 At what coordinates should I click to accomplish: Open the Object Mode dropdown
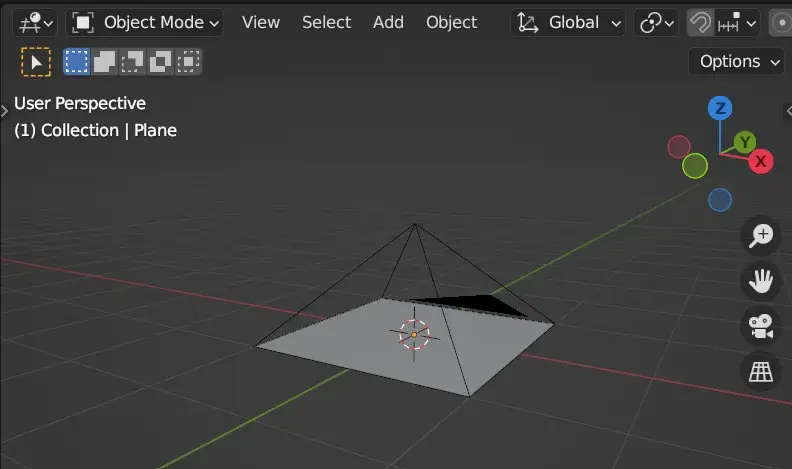coord(144,23)
